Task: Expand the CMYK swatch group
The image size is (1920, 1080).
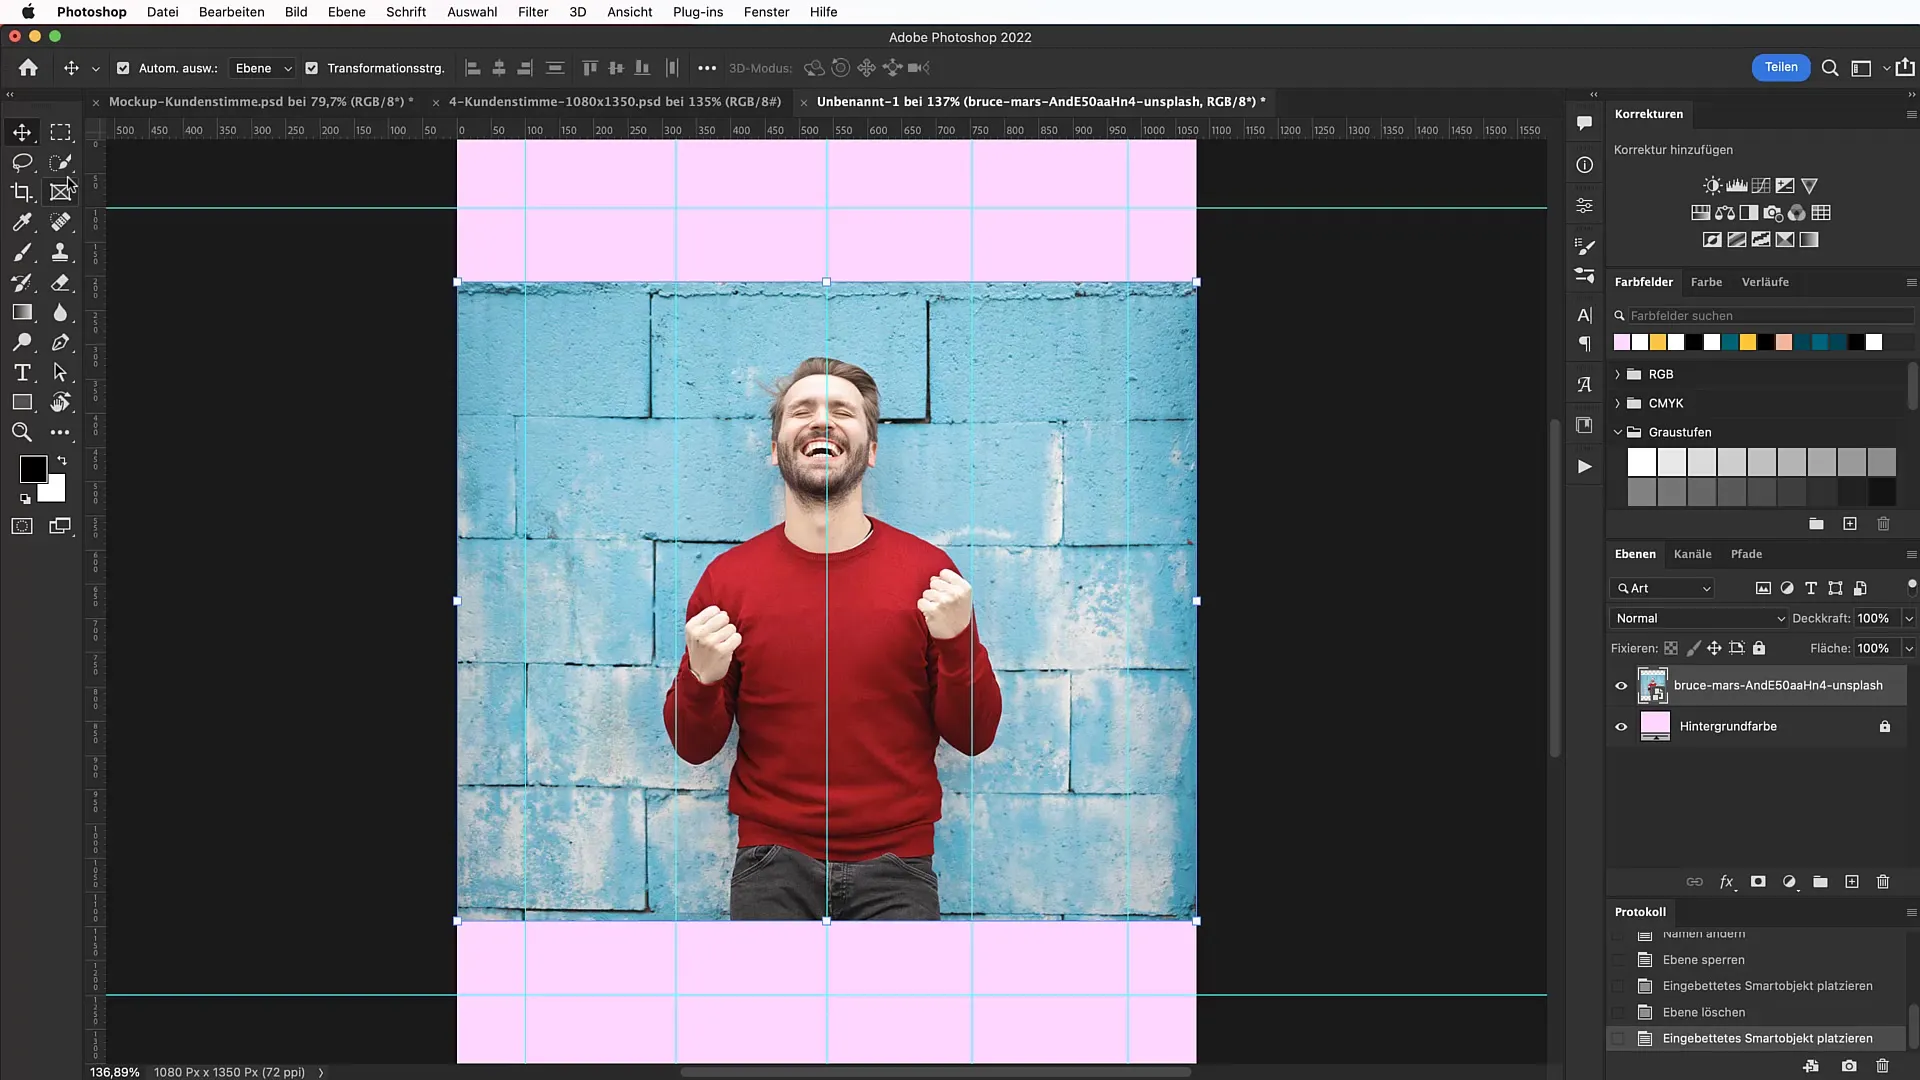Action: click(1618, 403)
